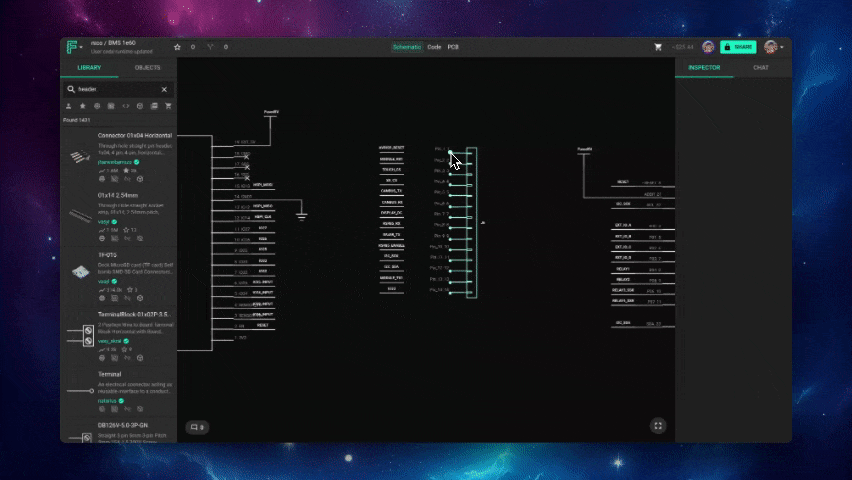Click footprint icon under Connector 01x04 Horizontal
The image size is (852, 480).
pyautogui.click(x=115, y=179)
